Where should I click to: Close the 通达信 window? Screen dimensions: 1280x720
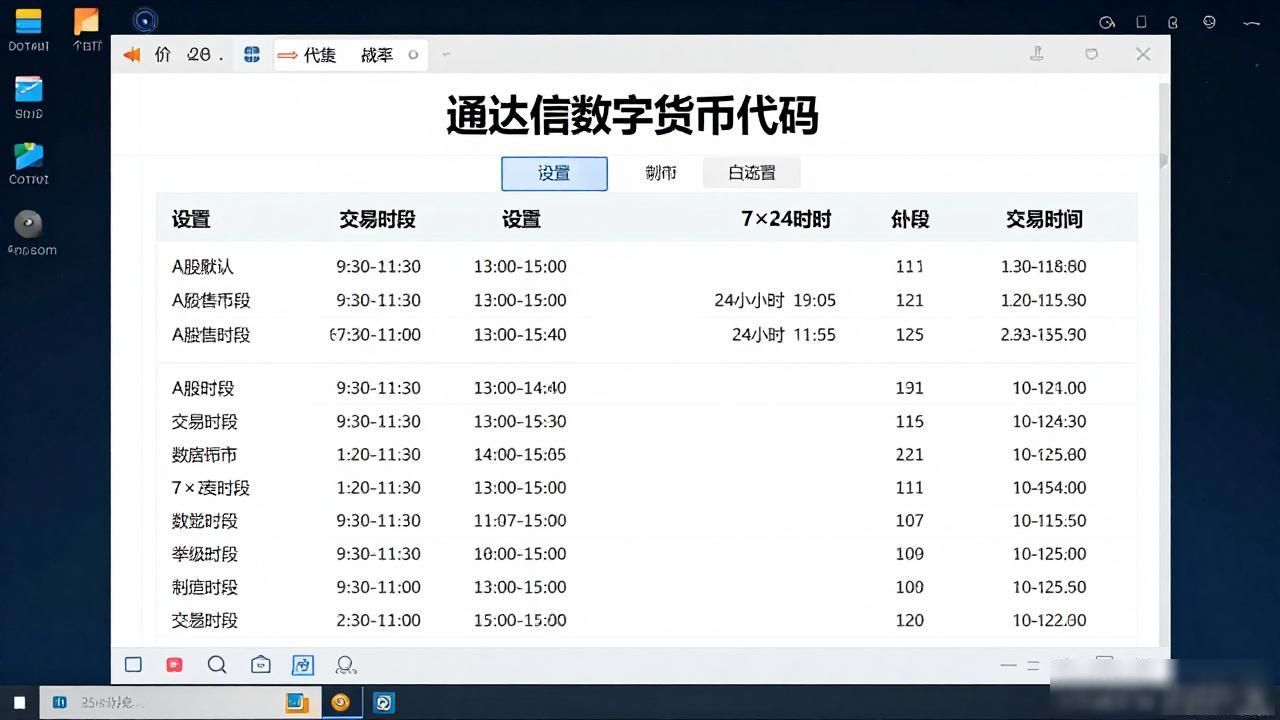1143,54
